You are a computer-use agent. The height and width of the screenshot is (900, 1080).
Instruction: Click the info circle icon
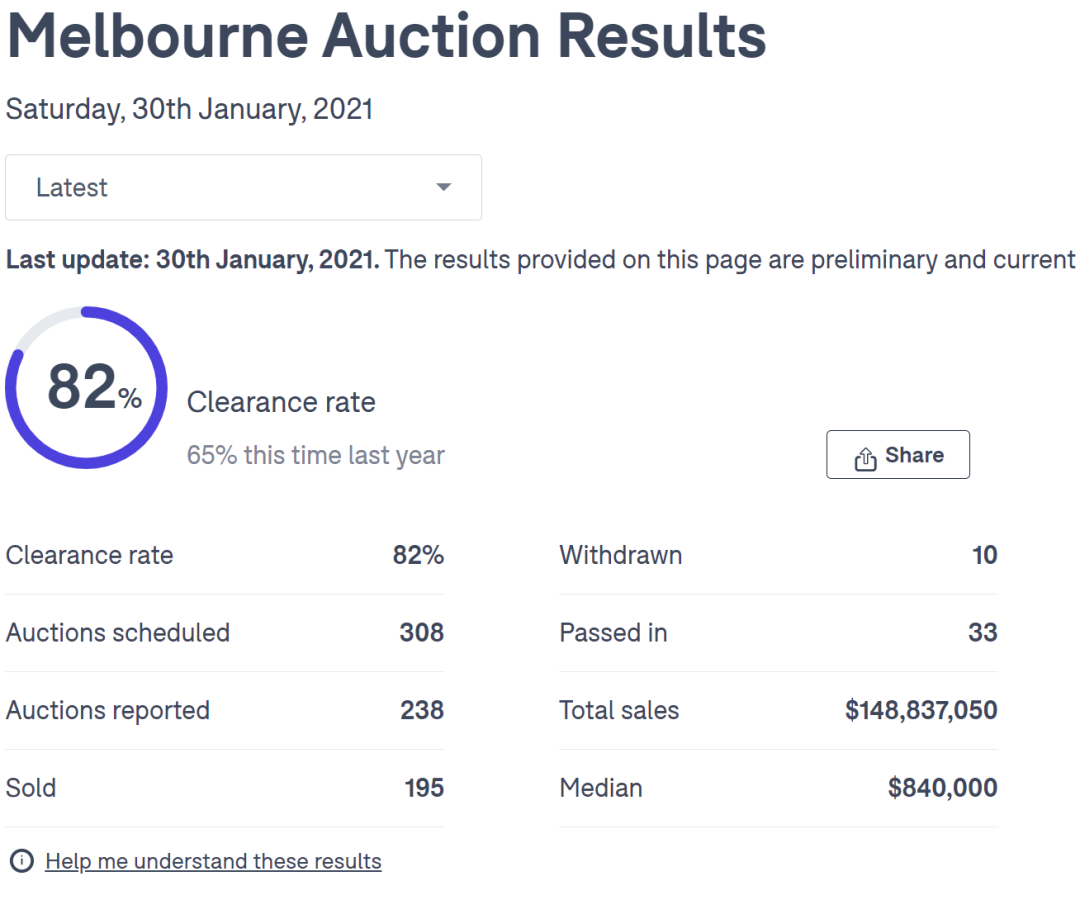(22, 861)
